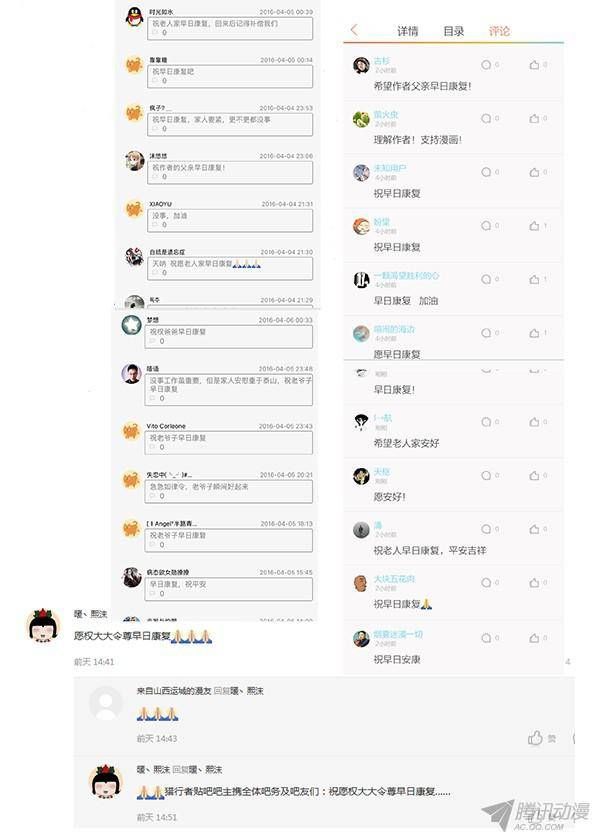Open QQ penguin avatar profile

click(134, 17)
